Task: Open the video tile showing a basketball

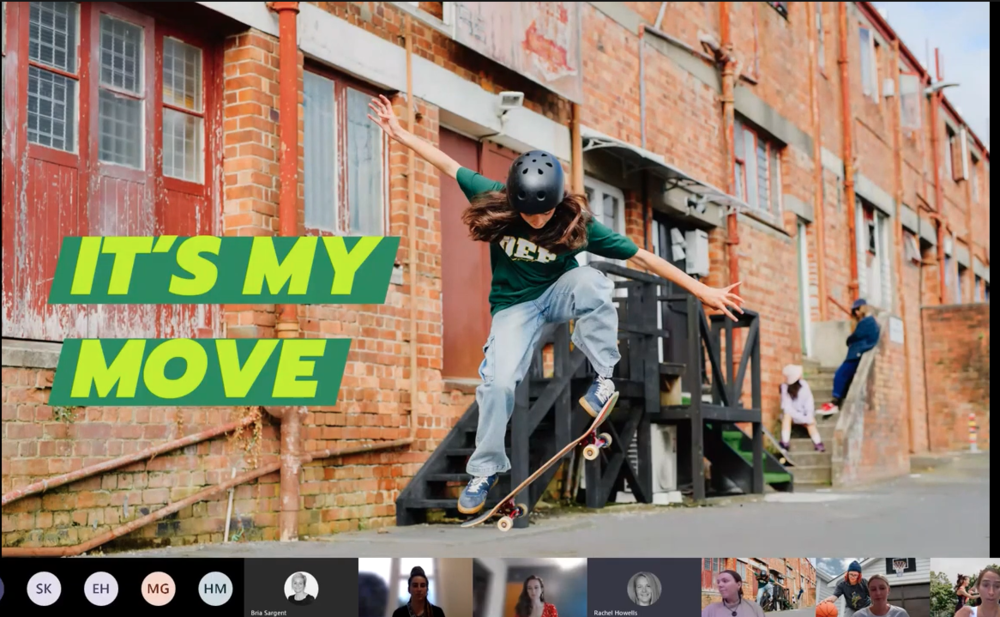Action: 872,588
